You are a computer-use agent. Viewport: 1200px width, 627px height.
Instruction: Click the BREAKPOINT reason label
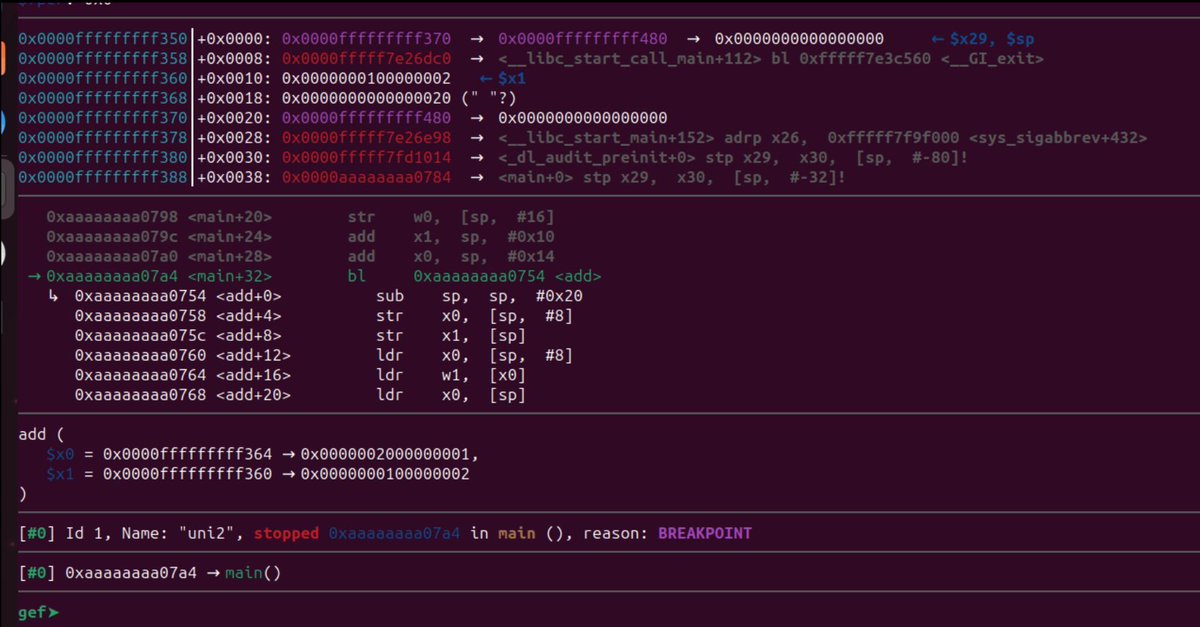pos(704,533)
